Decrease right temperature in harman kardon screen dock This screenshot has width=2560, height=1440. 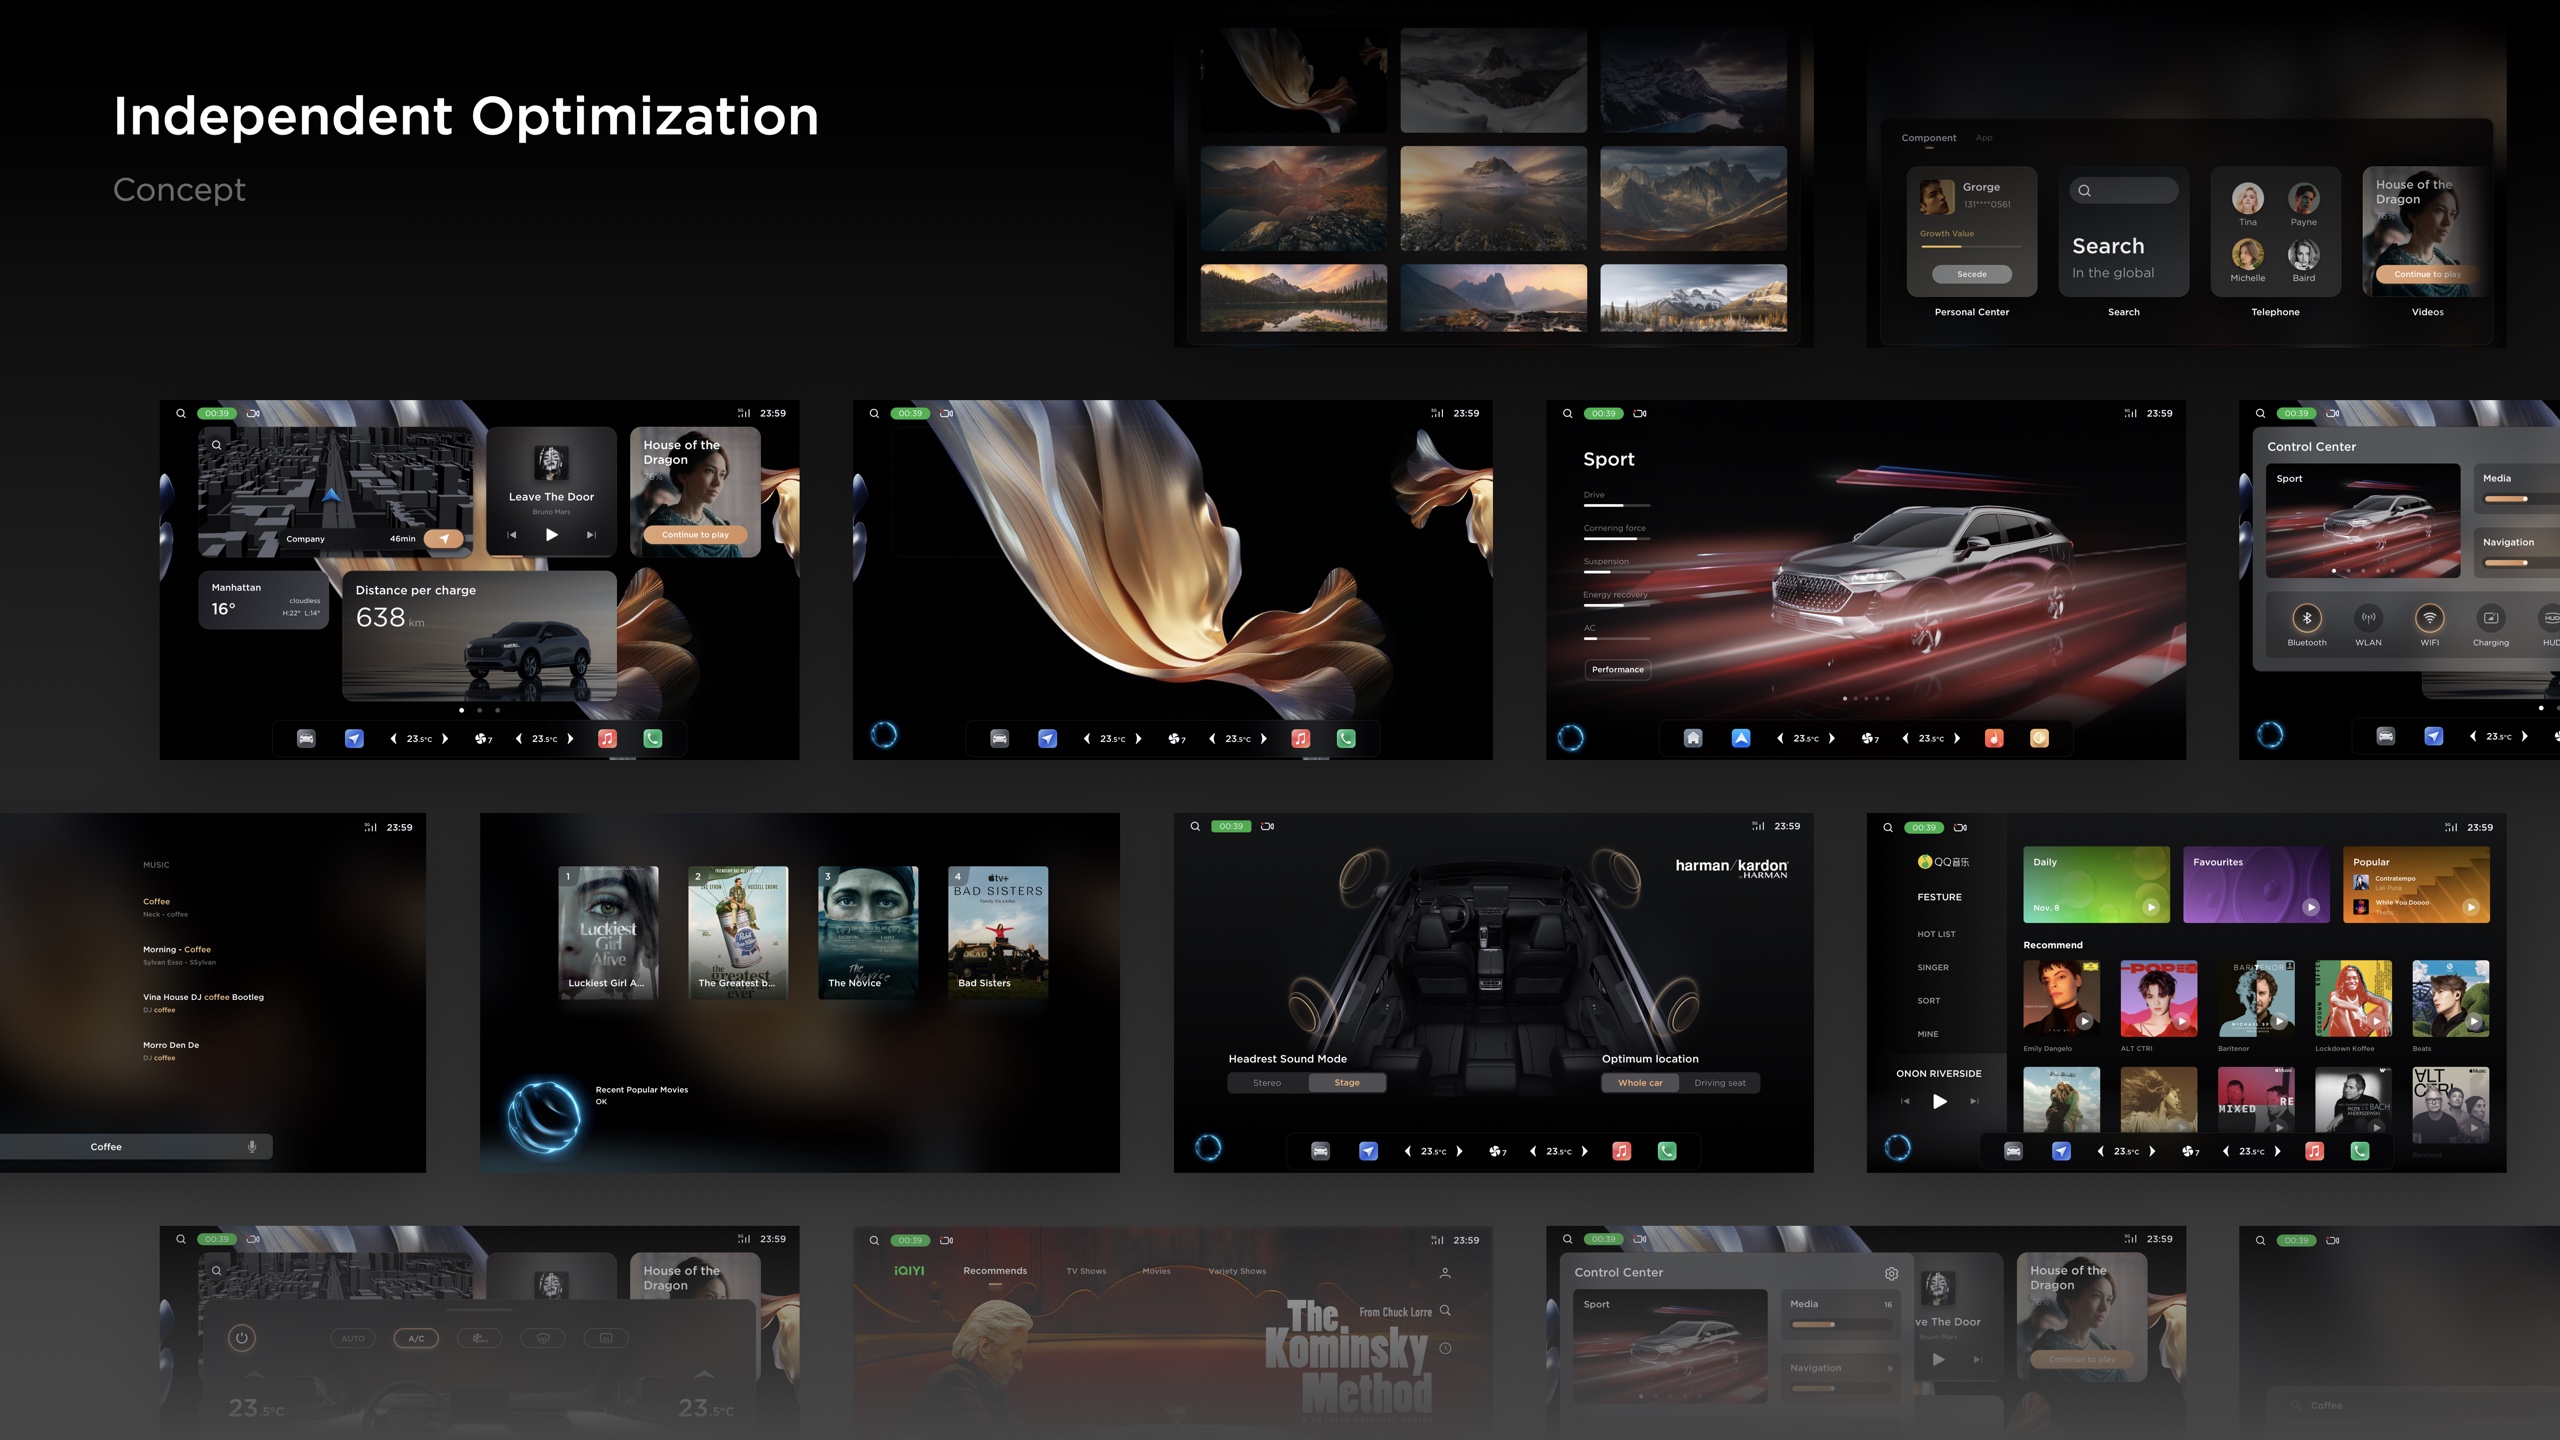(x=1533, y=1151)
